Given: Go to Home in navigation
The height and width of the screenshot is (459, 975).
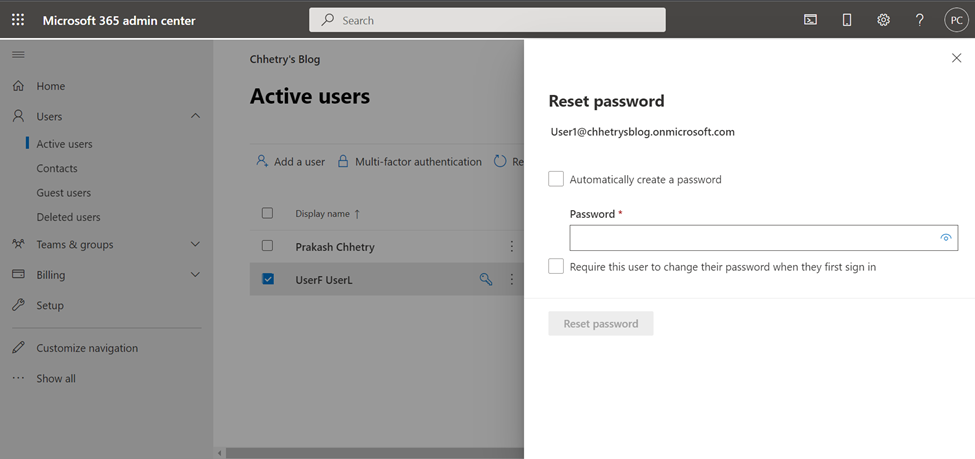Looking at the screenshot, I should point(50,86).
